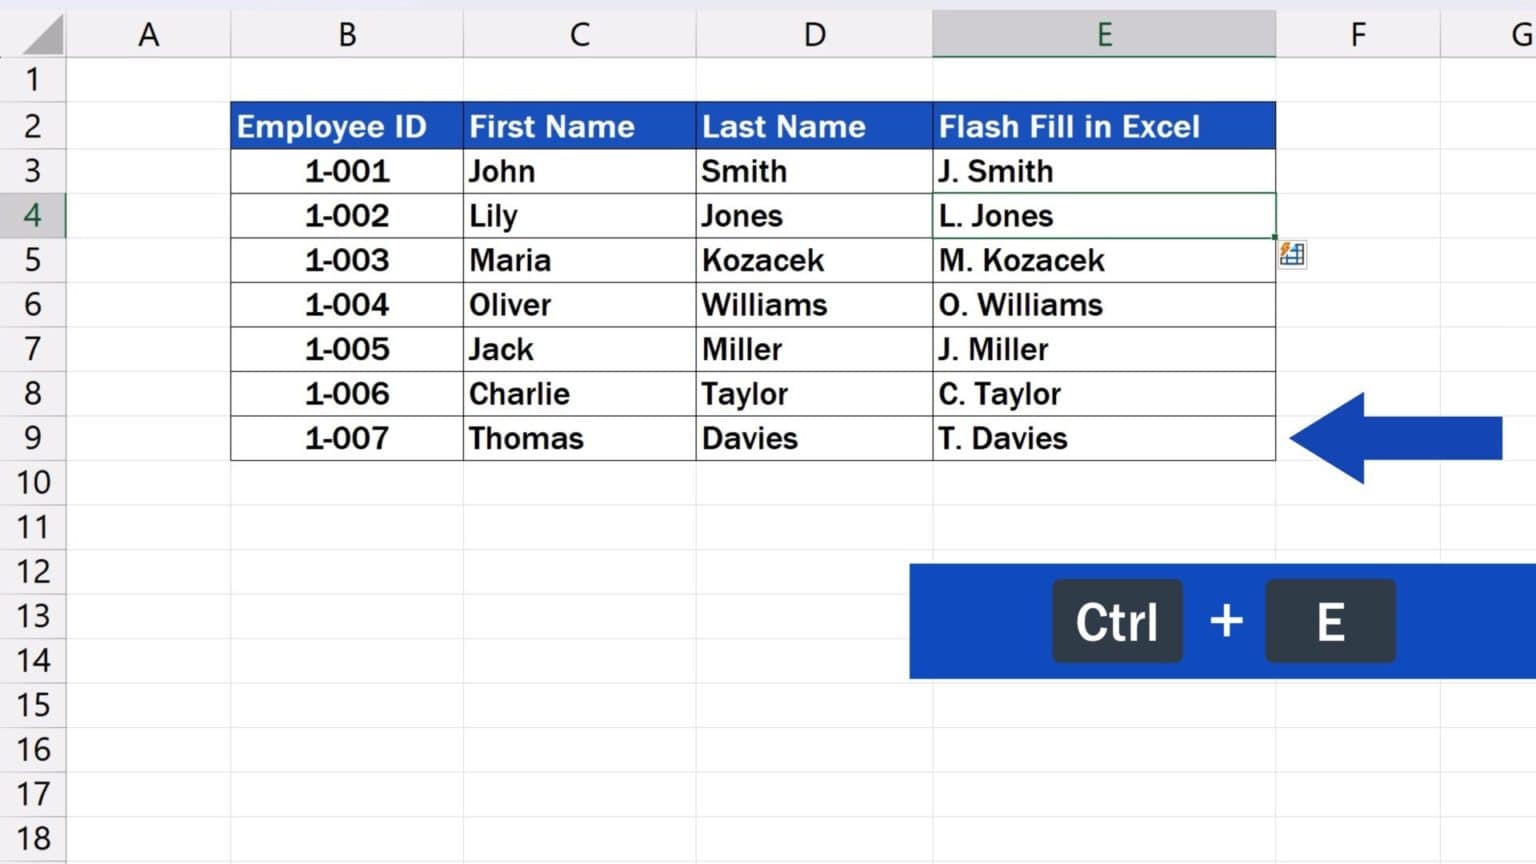Select column B header
The width and height of the screenshot is (1536, 864).
[346, 33]
